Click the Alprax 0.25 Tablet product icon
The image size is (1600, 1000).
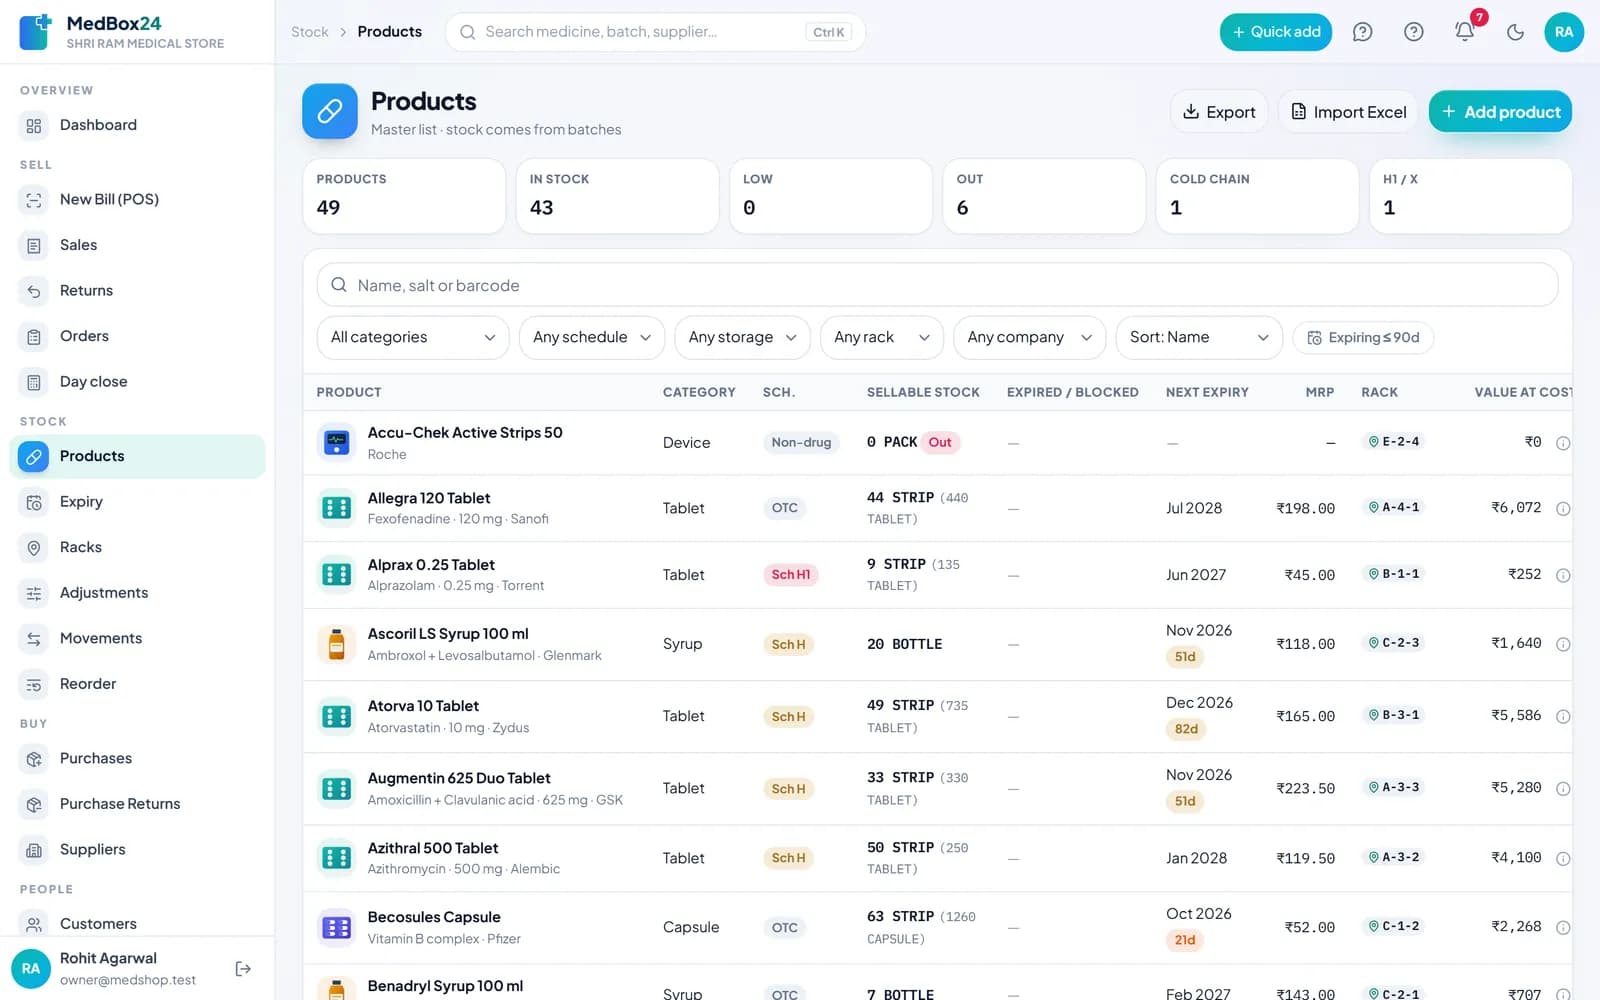click(337, 575)
